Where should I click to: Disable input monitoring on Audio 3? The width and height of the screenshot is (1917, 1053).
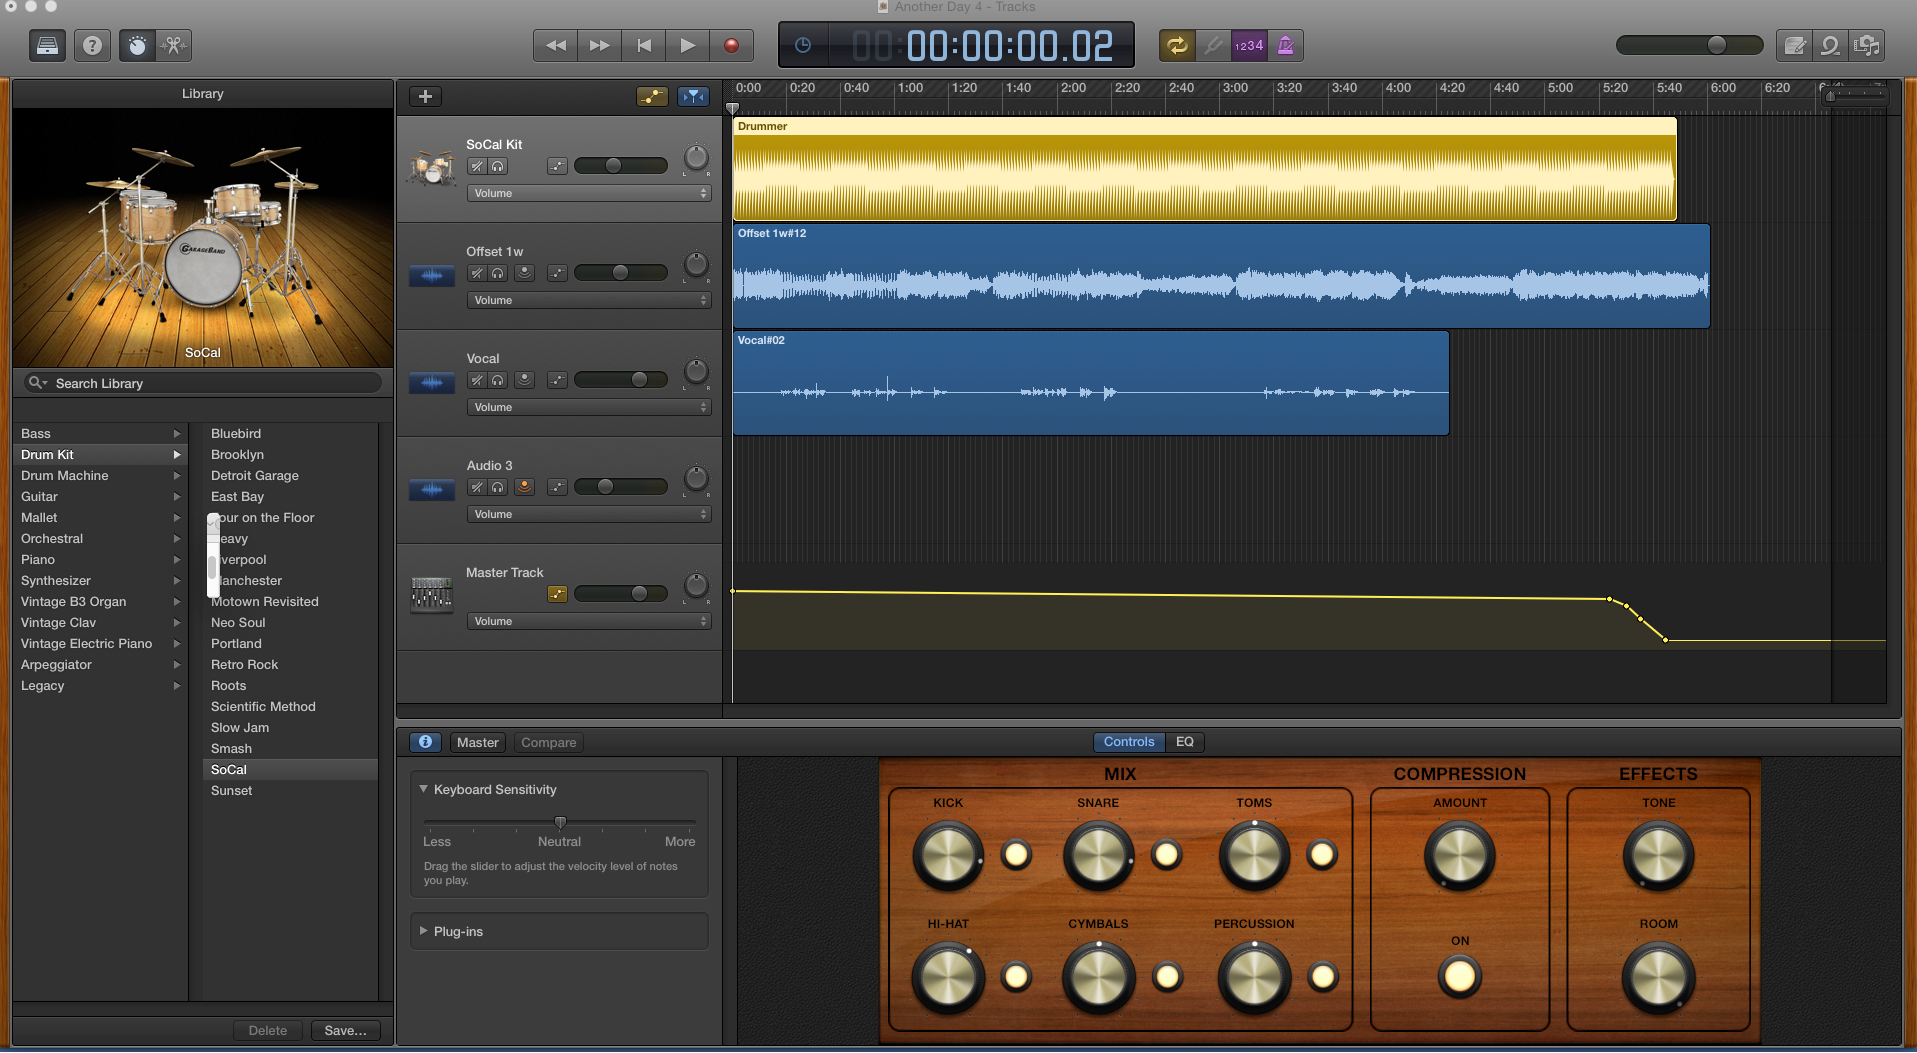(x=524, y=487)
